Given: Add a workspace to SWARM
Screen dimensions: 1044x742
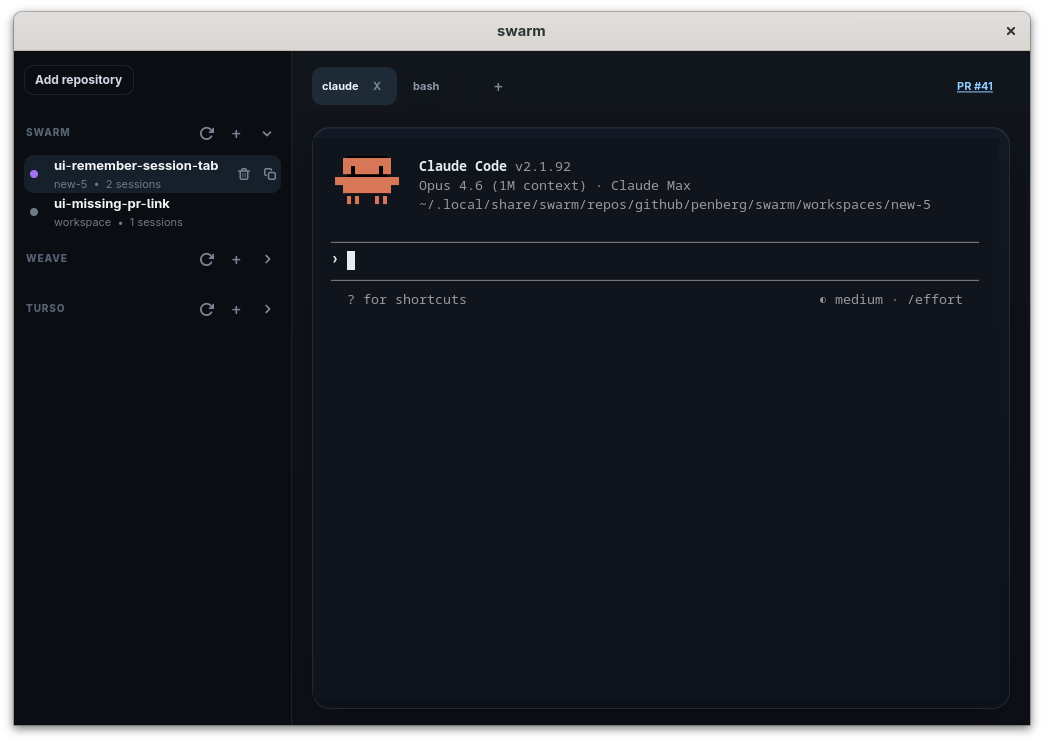Looking at the screenshot, I should (x=236, y=134).
